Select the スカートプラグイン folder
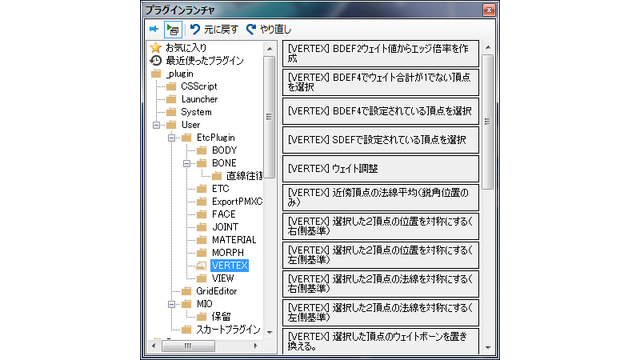The height and width of the screenshot is (360, 640). coord(228,330)
